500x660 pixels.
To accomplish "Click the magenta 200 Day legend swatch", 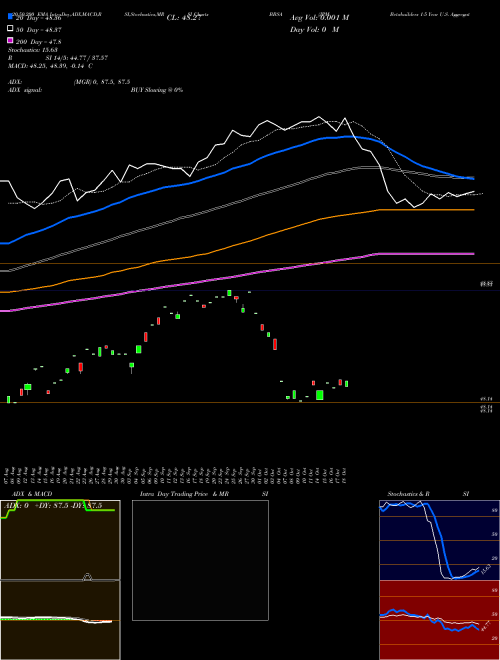I will click(11, 40).
